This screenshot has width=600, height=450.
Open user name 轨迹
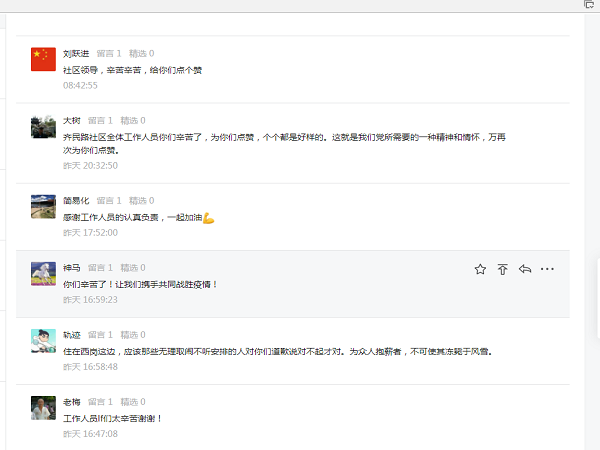coord(71,334)
